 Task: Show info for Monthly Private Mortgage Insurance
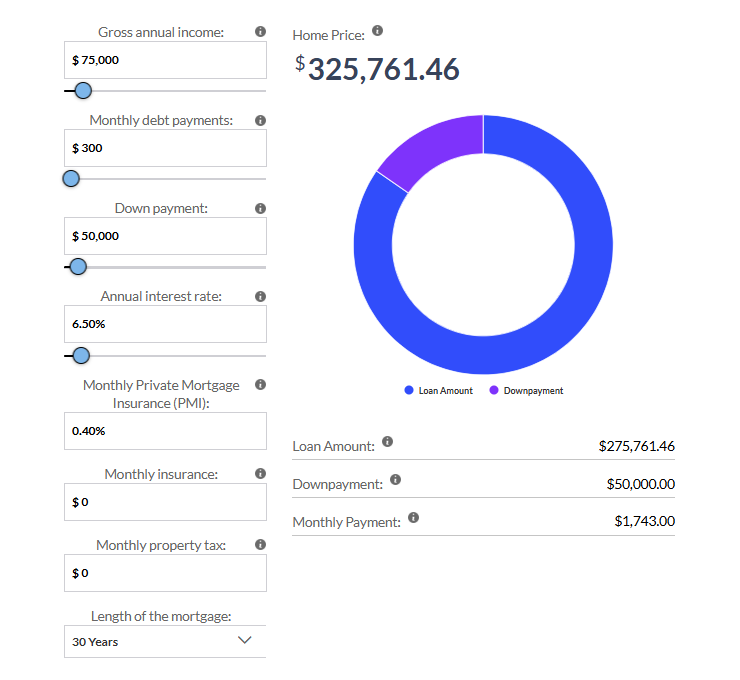[x=260, y=384]
